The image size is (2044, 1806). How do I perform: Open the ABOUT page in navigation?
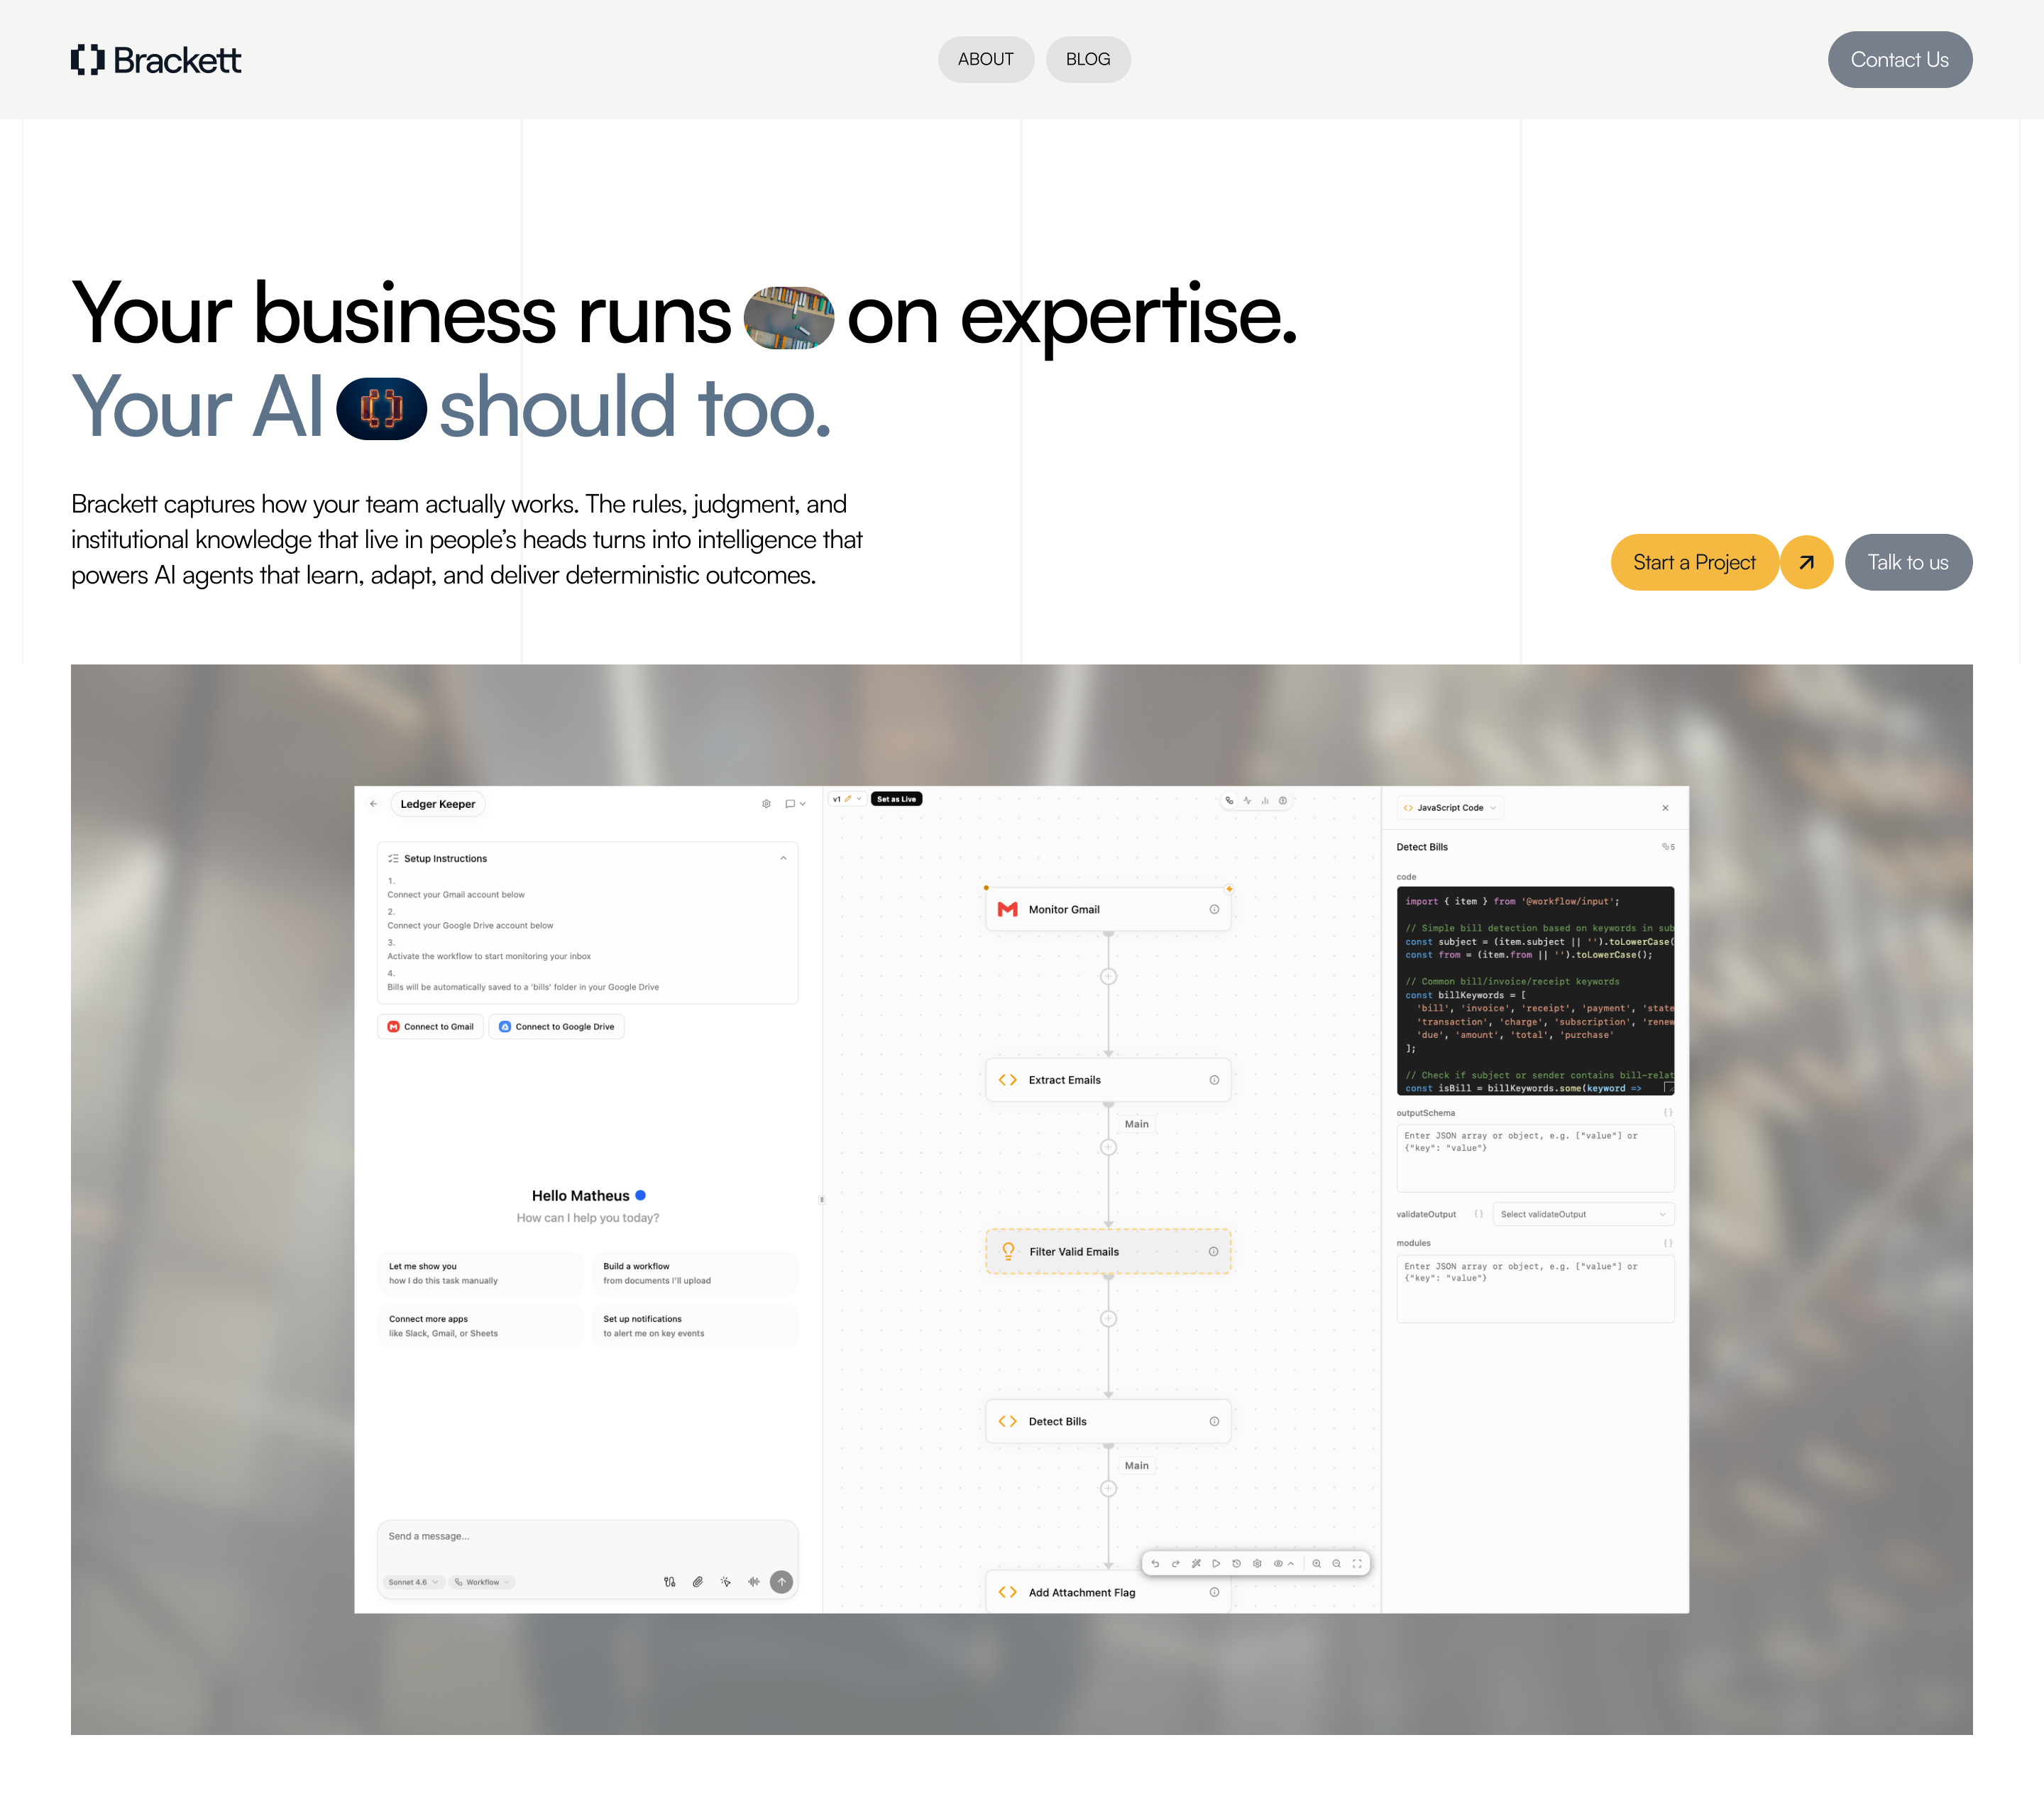click(985, 59)
